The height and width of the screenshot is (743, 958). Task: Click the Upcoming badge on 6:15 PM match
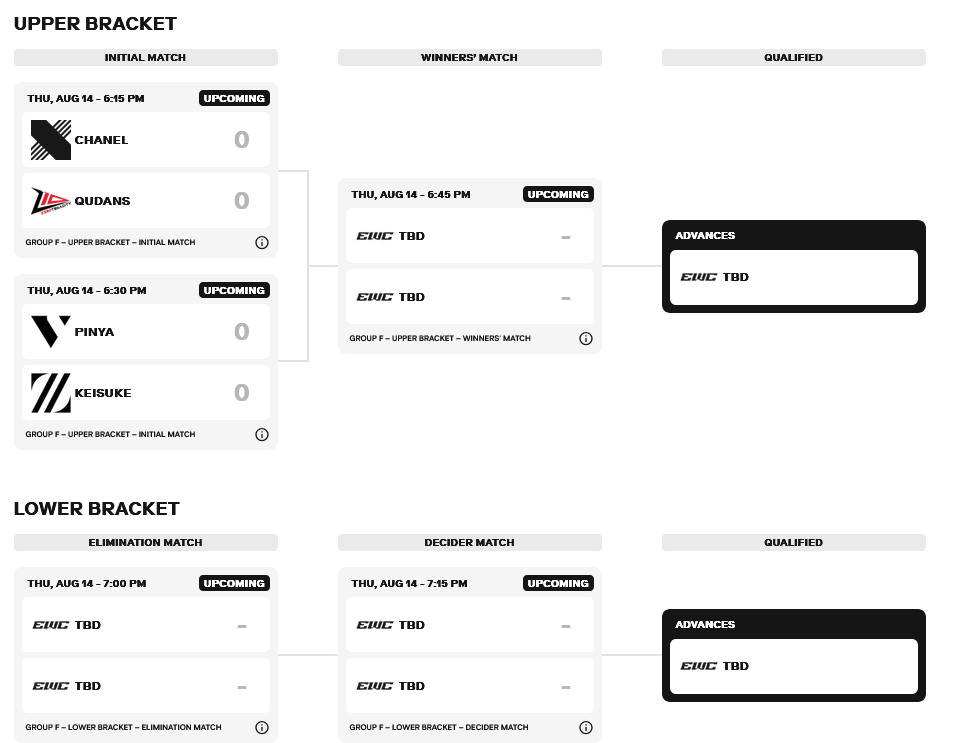pyautogui.click(x=234, y=98)
